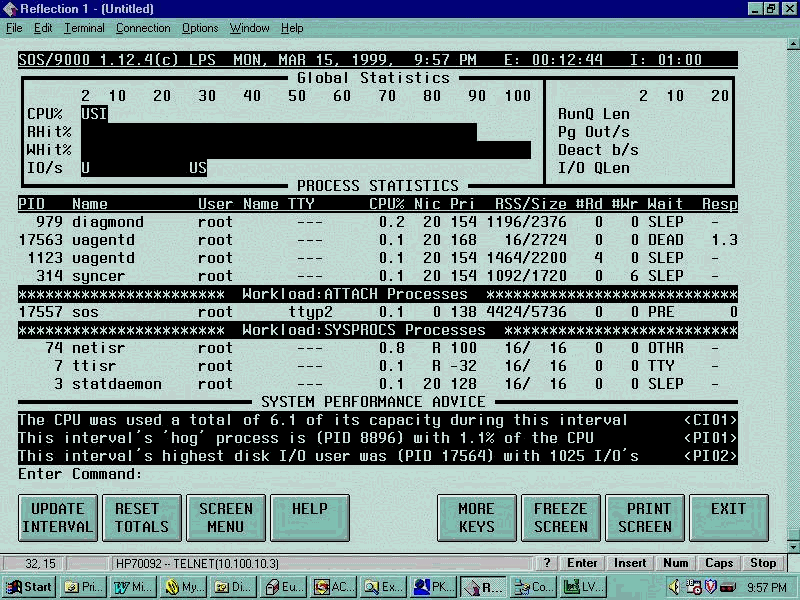The width and height of the screenshot is (800, 600).
Task: Open the PK taskbar application
Action: (x=434, y=587)
